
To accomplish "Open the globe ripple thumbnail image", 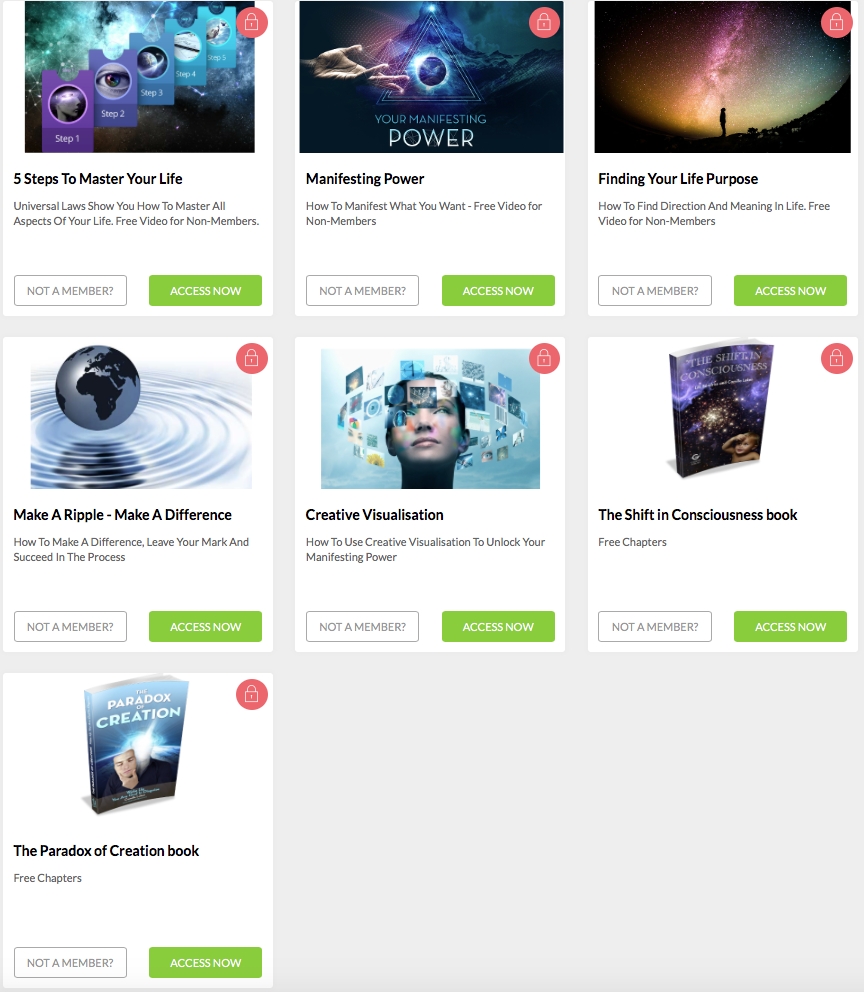I will 141,416.
